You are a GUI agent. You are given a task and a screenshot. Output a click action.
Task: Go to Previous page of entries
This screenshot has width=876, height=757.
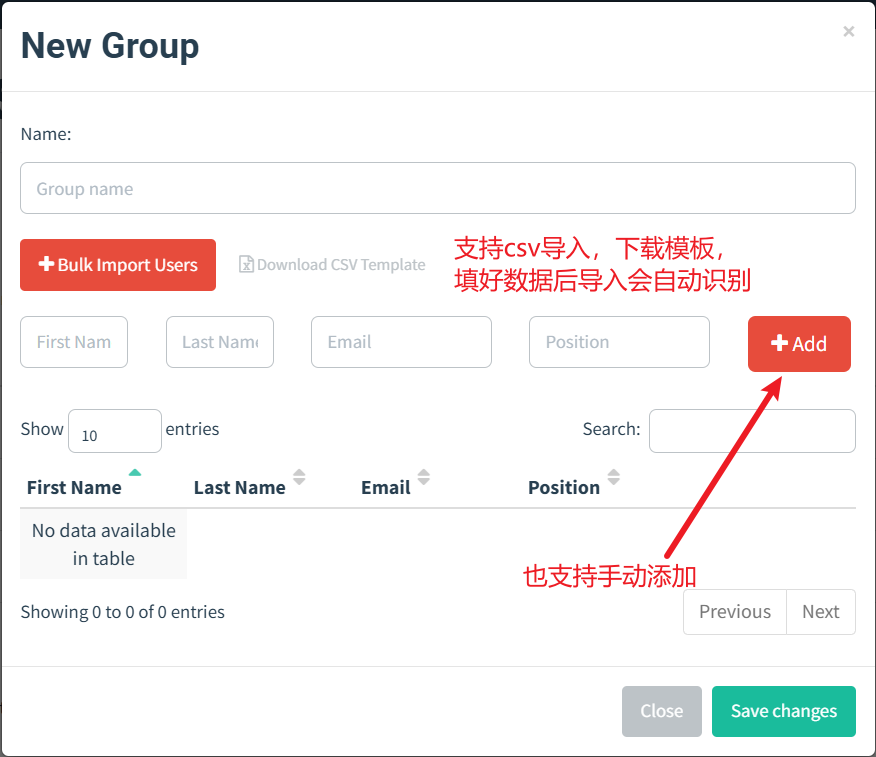click(x=735, y=612)
